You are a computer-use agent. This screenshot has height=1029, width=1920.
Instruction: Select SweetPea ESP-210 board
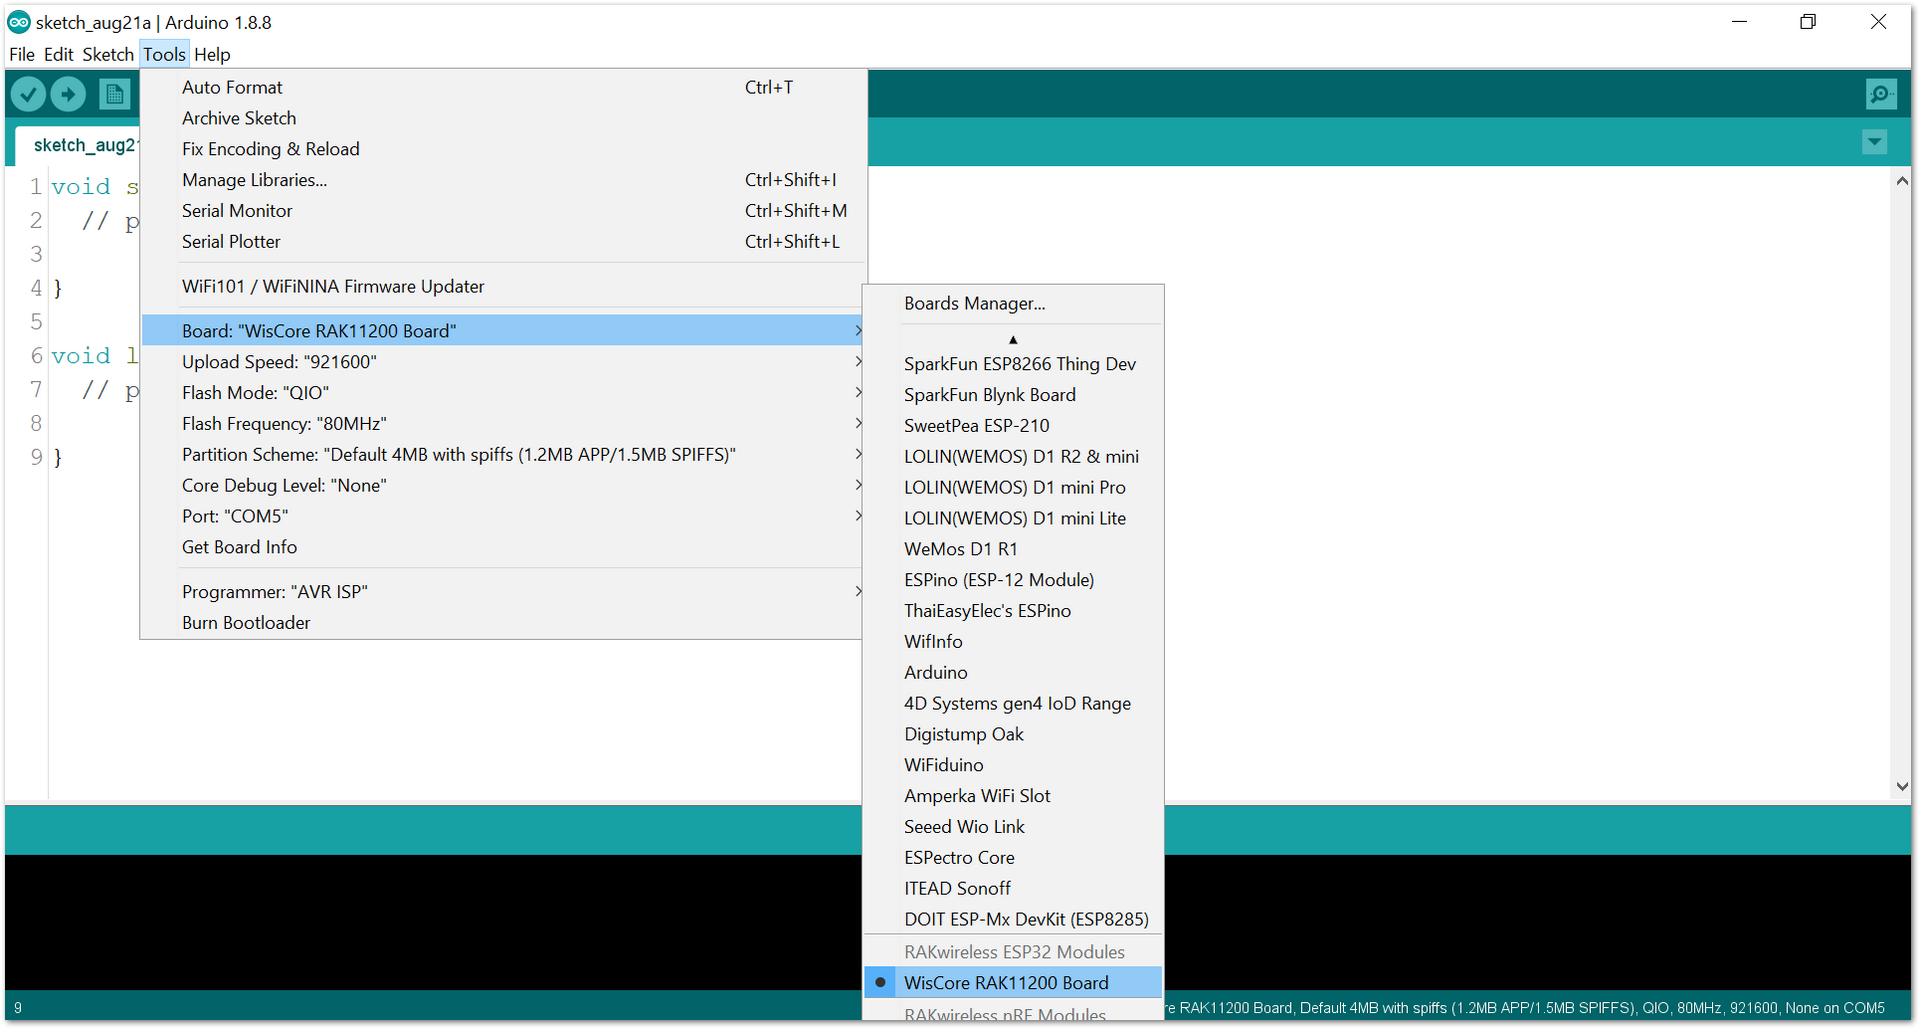1013,427
